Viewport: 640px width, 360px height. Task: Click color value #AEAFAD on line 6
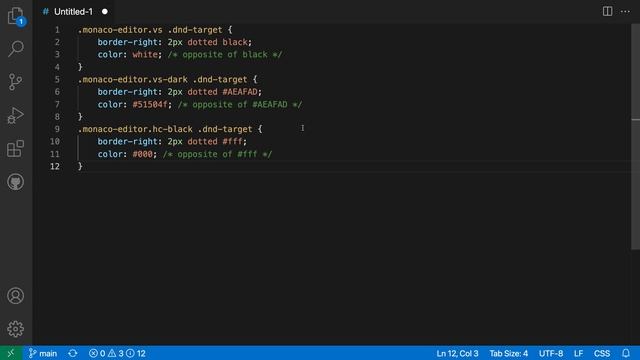(240, 92)
